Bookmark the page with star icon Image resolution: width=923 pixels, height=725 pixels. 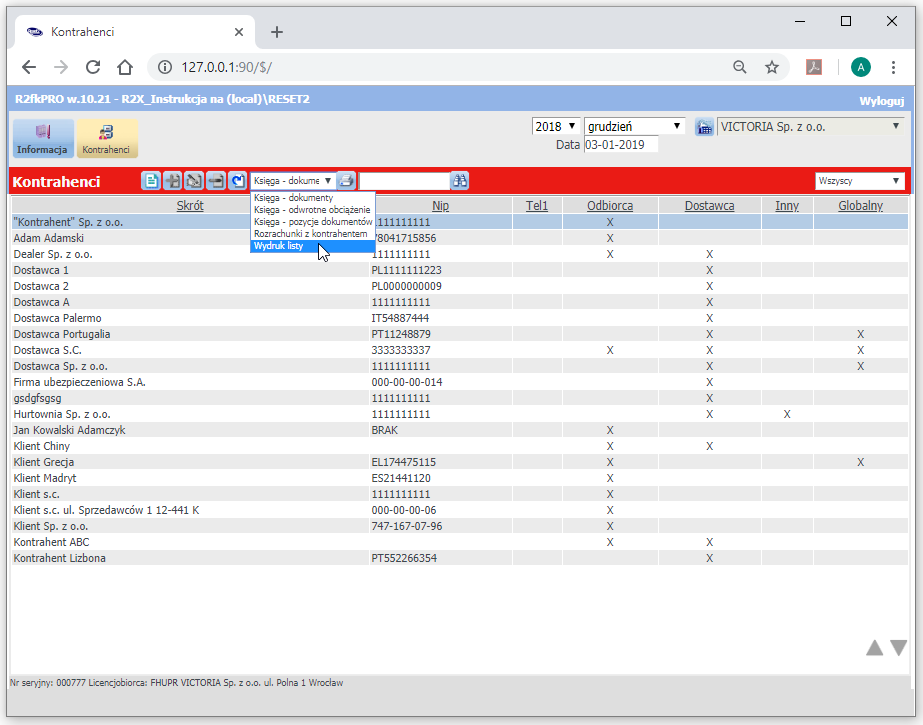[x=772, y=67]
